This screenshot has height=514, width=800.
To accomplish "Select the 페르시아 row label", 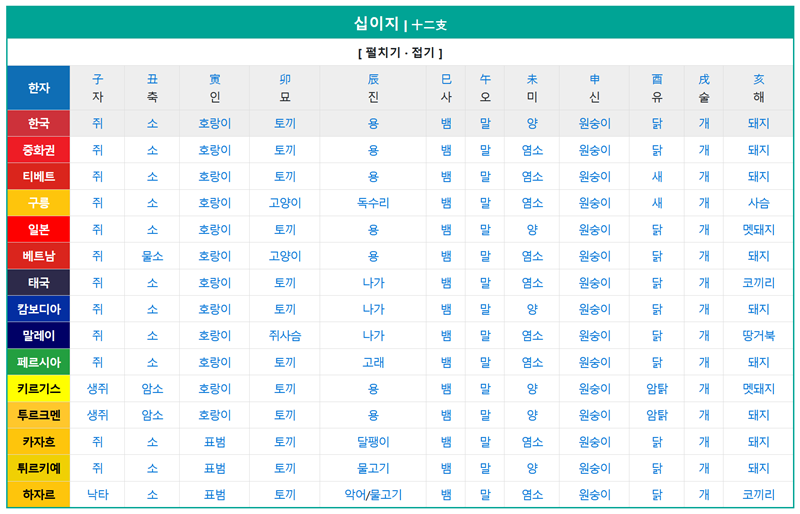I will tap(39, 362).
